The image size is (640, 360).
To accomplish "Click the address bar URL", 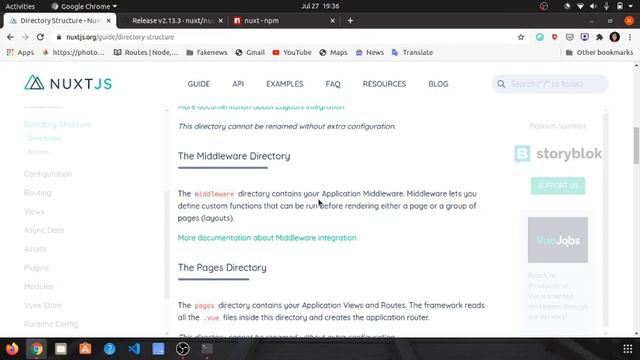I will [120, 37].
